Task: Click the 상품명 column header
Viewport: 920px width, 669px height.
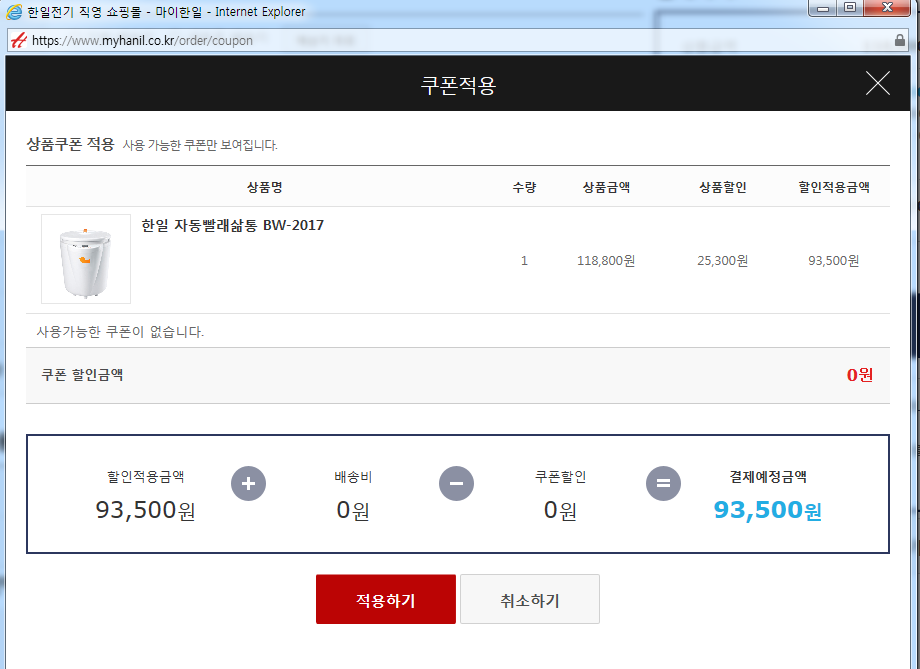Action: (265, 187)
